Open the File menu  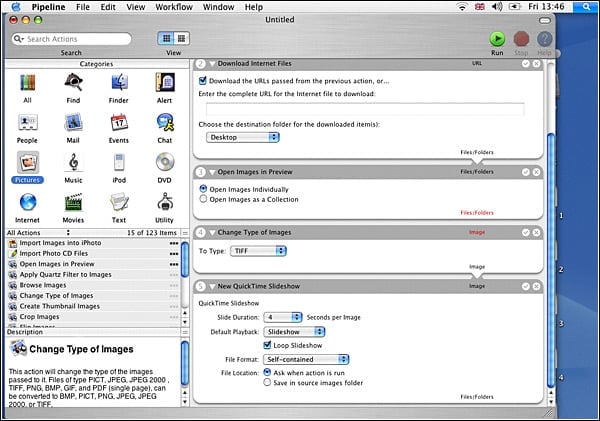point(83,7)
